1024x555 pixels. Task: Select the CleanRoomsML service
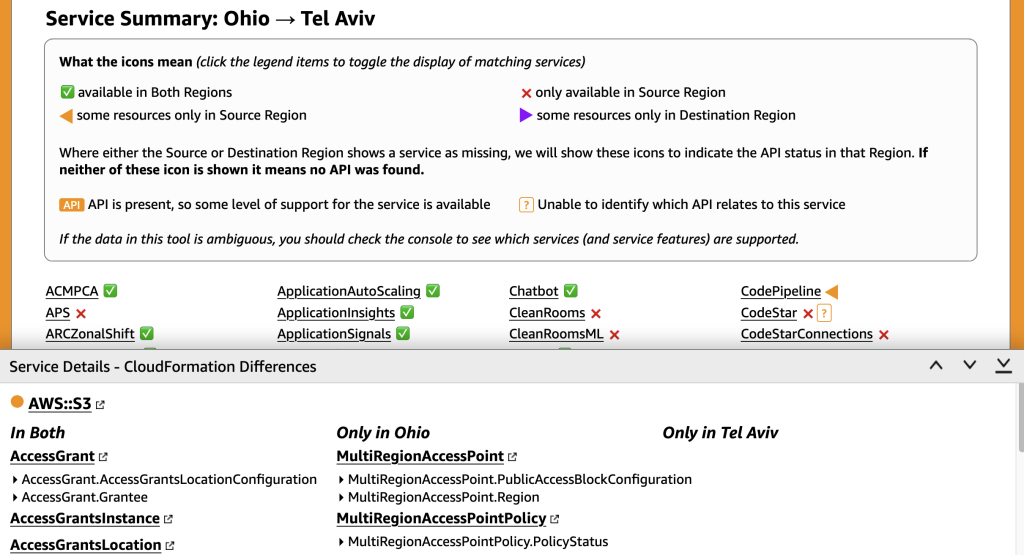point(556,334)
